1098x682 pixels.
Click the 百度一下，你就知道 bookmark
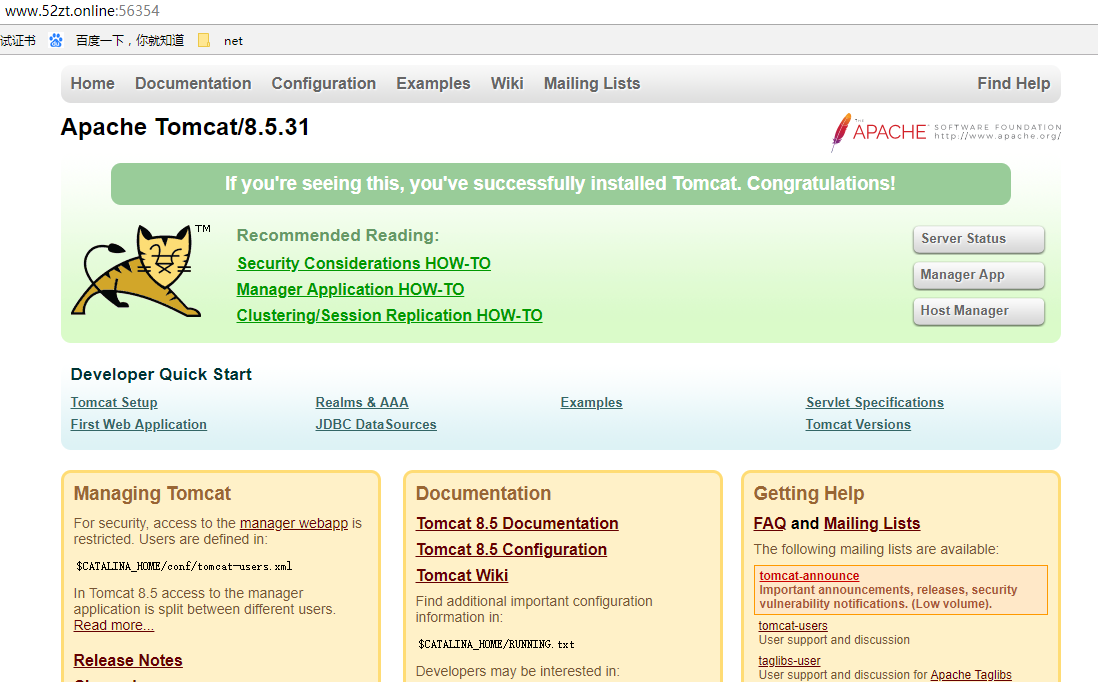[x=130, y=41]
